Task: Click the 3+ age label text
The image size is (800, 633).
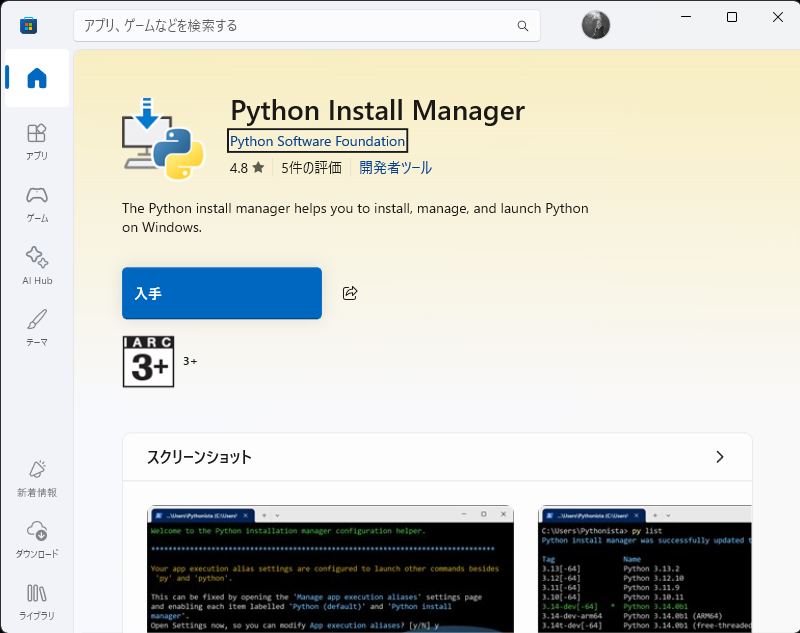Action: tap(190, 361)
